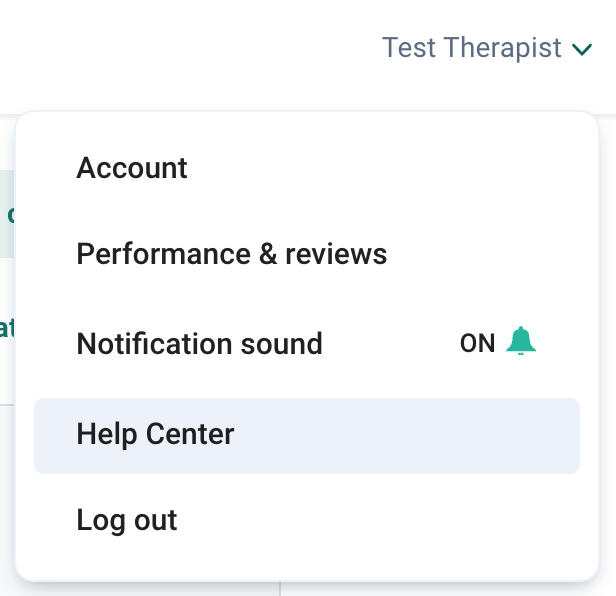Click the vertical divider line below the menu
The width and height of the screenshot is (616, 596).
coord(280,589)
